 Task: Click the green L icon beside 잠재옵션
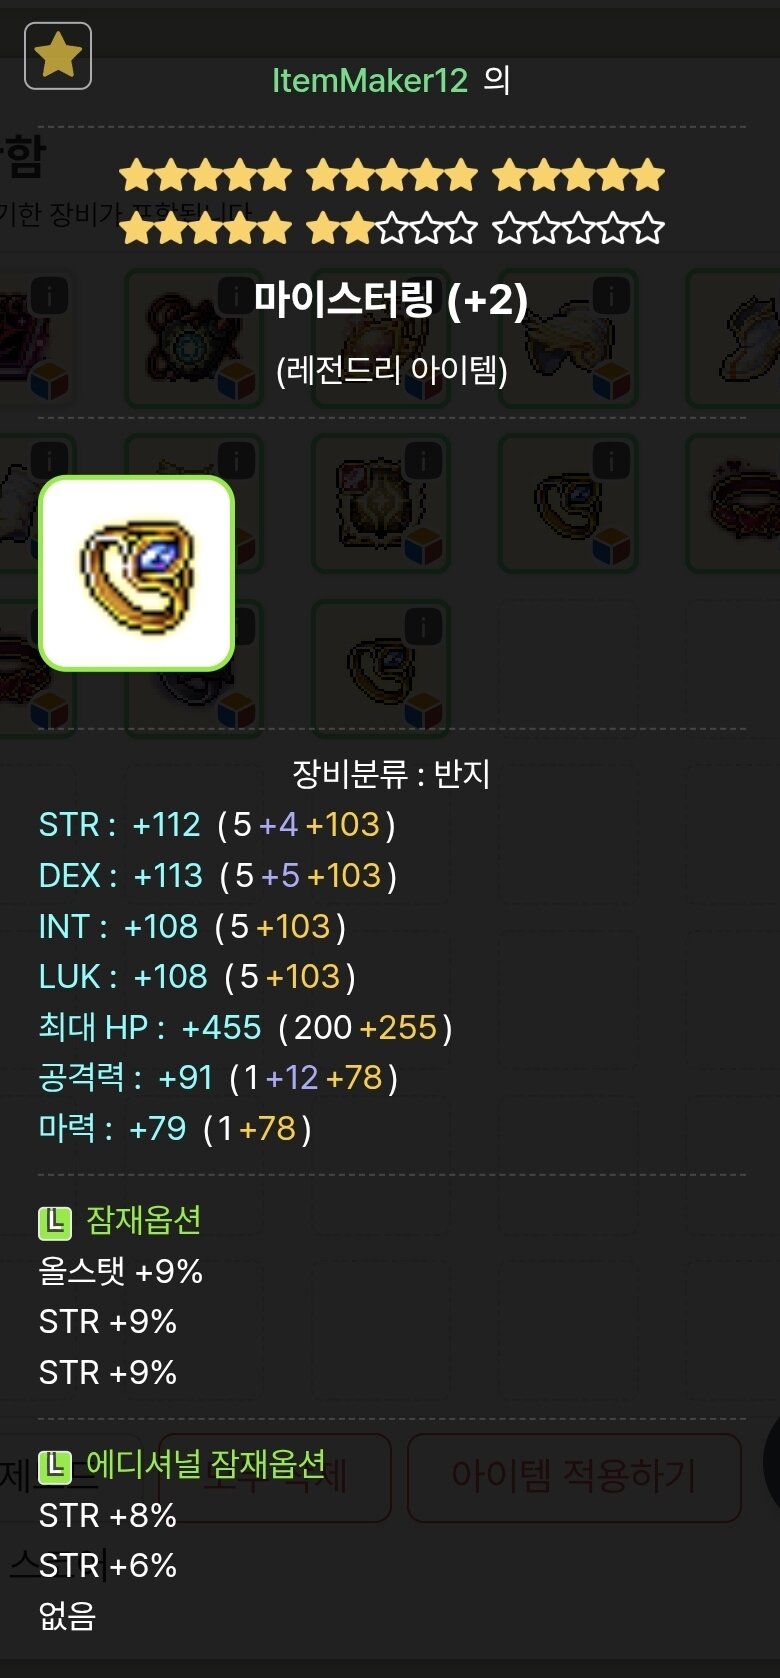pos(55,1222)
